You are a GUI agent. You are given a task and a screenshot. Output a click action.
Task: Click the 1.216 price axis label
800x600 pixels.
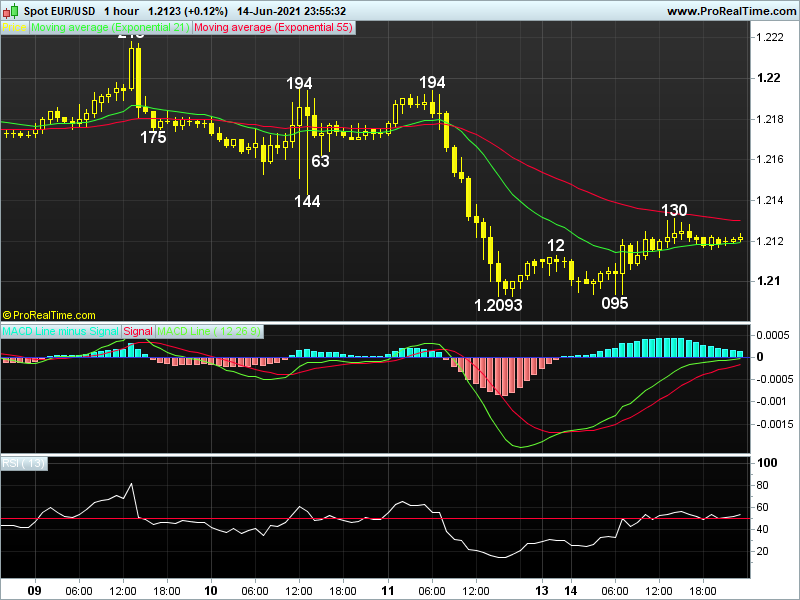(769, 160)
